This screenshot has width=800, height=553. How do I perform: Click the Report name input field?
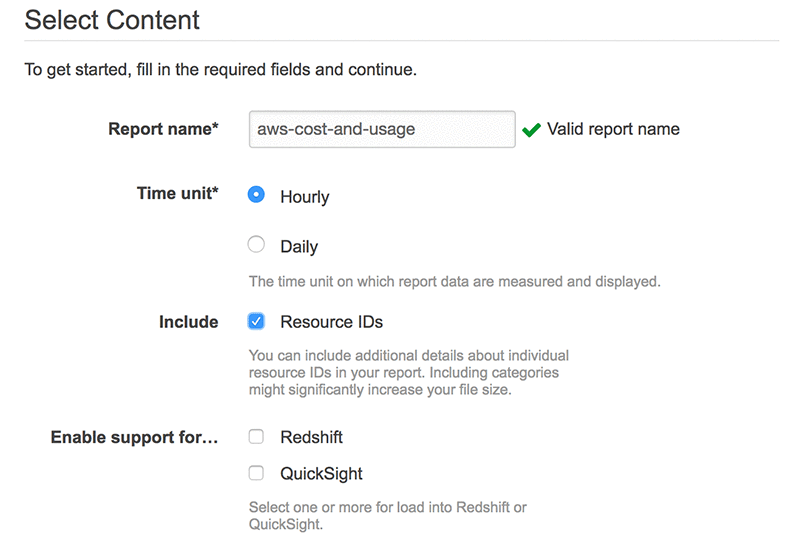coord(382,129)
